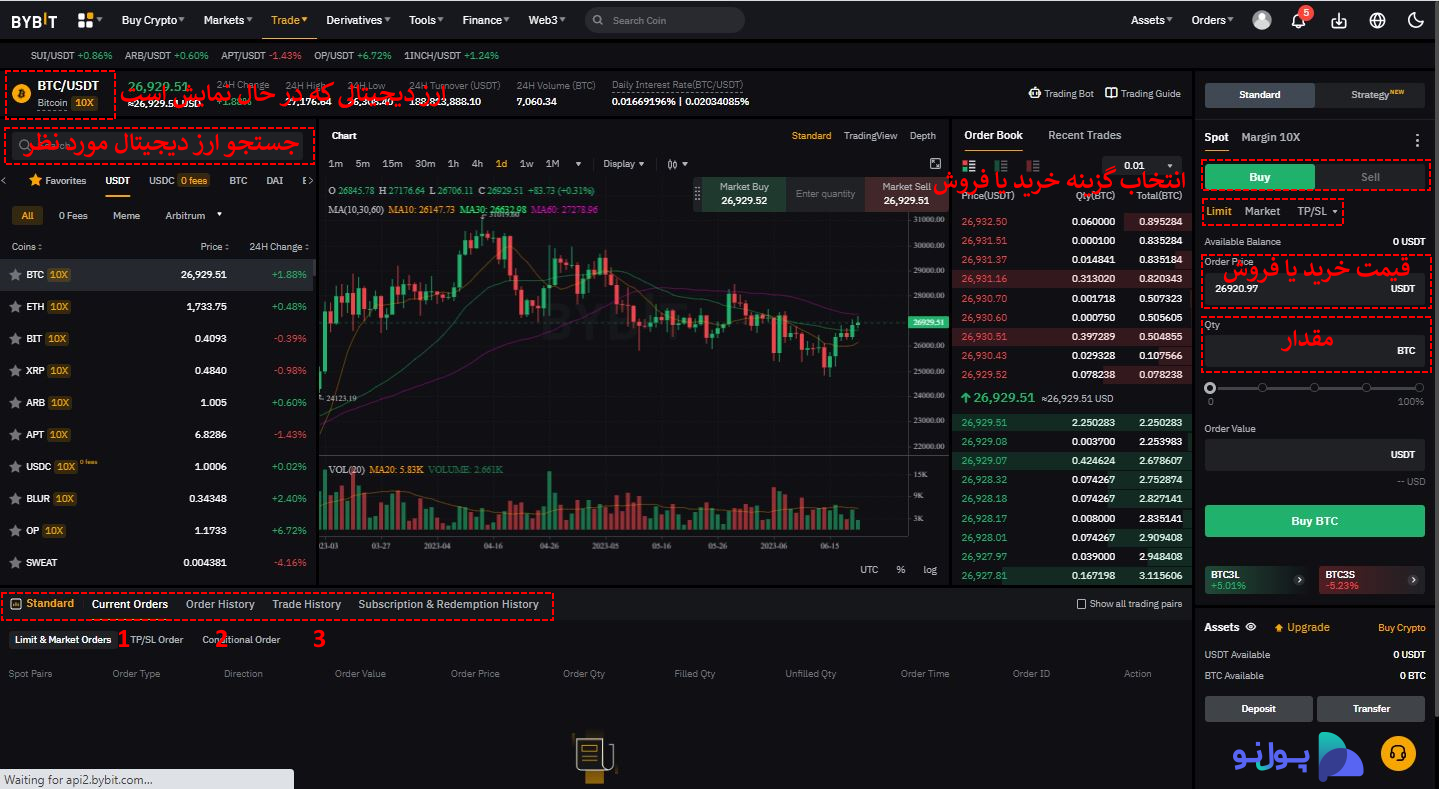Screen dimensions: 1439x789
Task: Select the Meme coin filter
Action: tap(126, 215)
